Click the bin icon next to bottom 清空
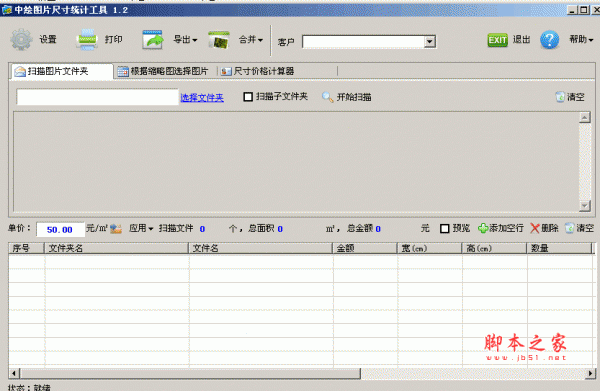 click(x=569, y=228)
